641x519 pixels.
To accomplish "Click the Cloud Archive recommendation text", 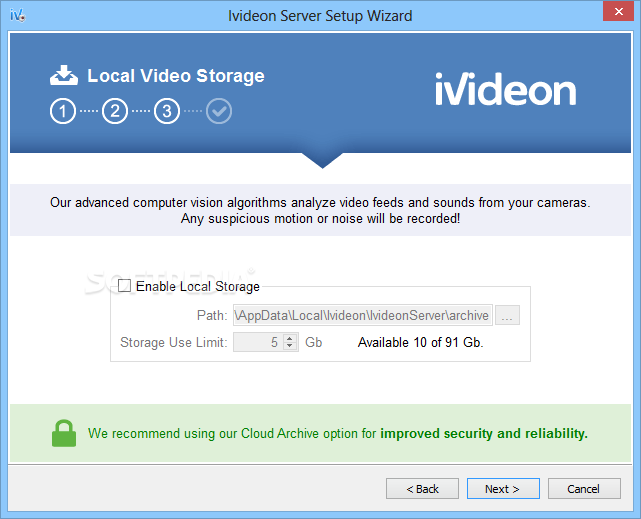I will point(338,434).
